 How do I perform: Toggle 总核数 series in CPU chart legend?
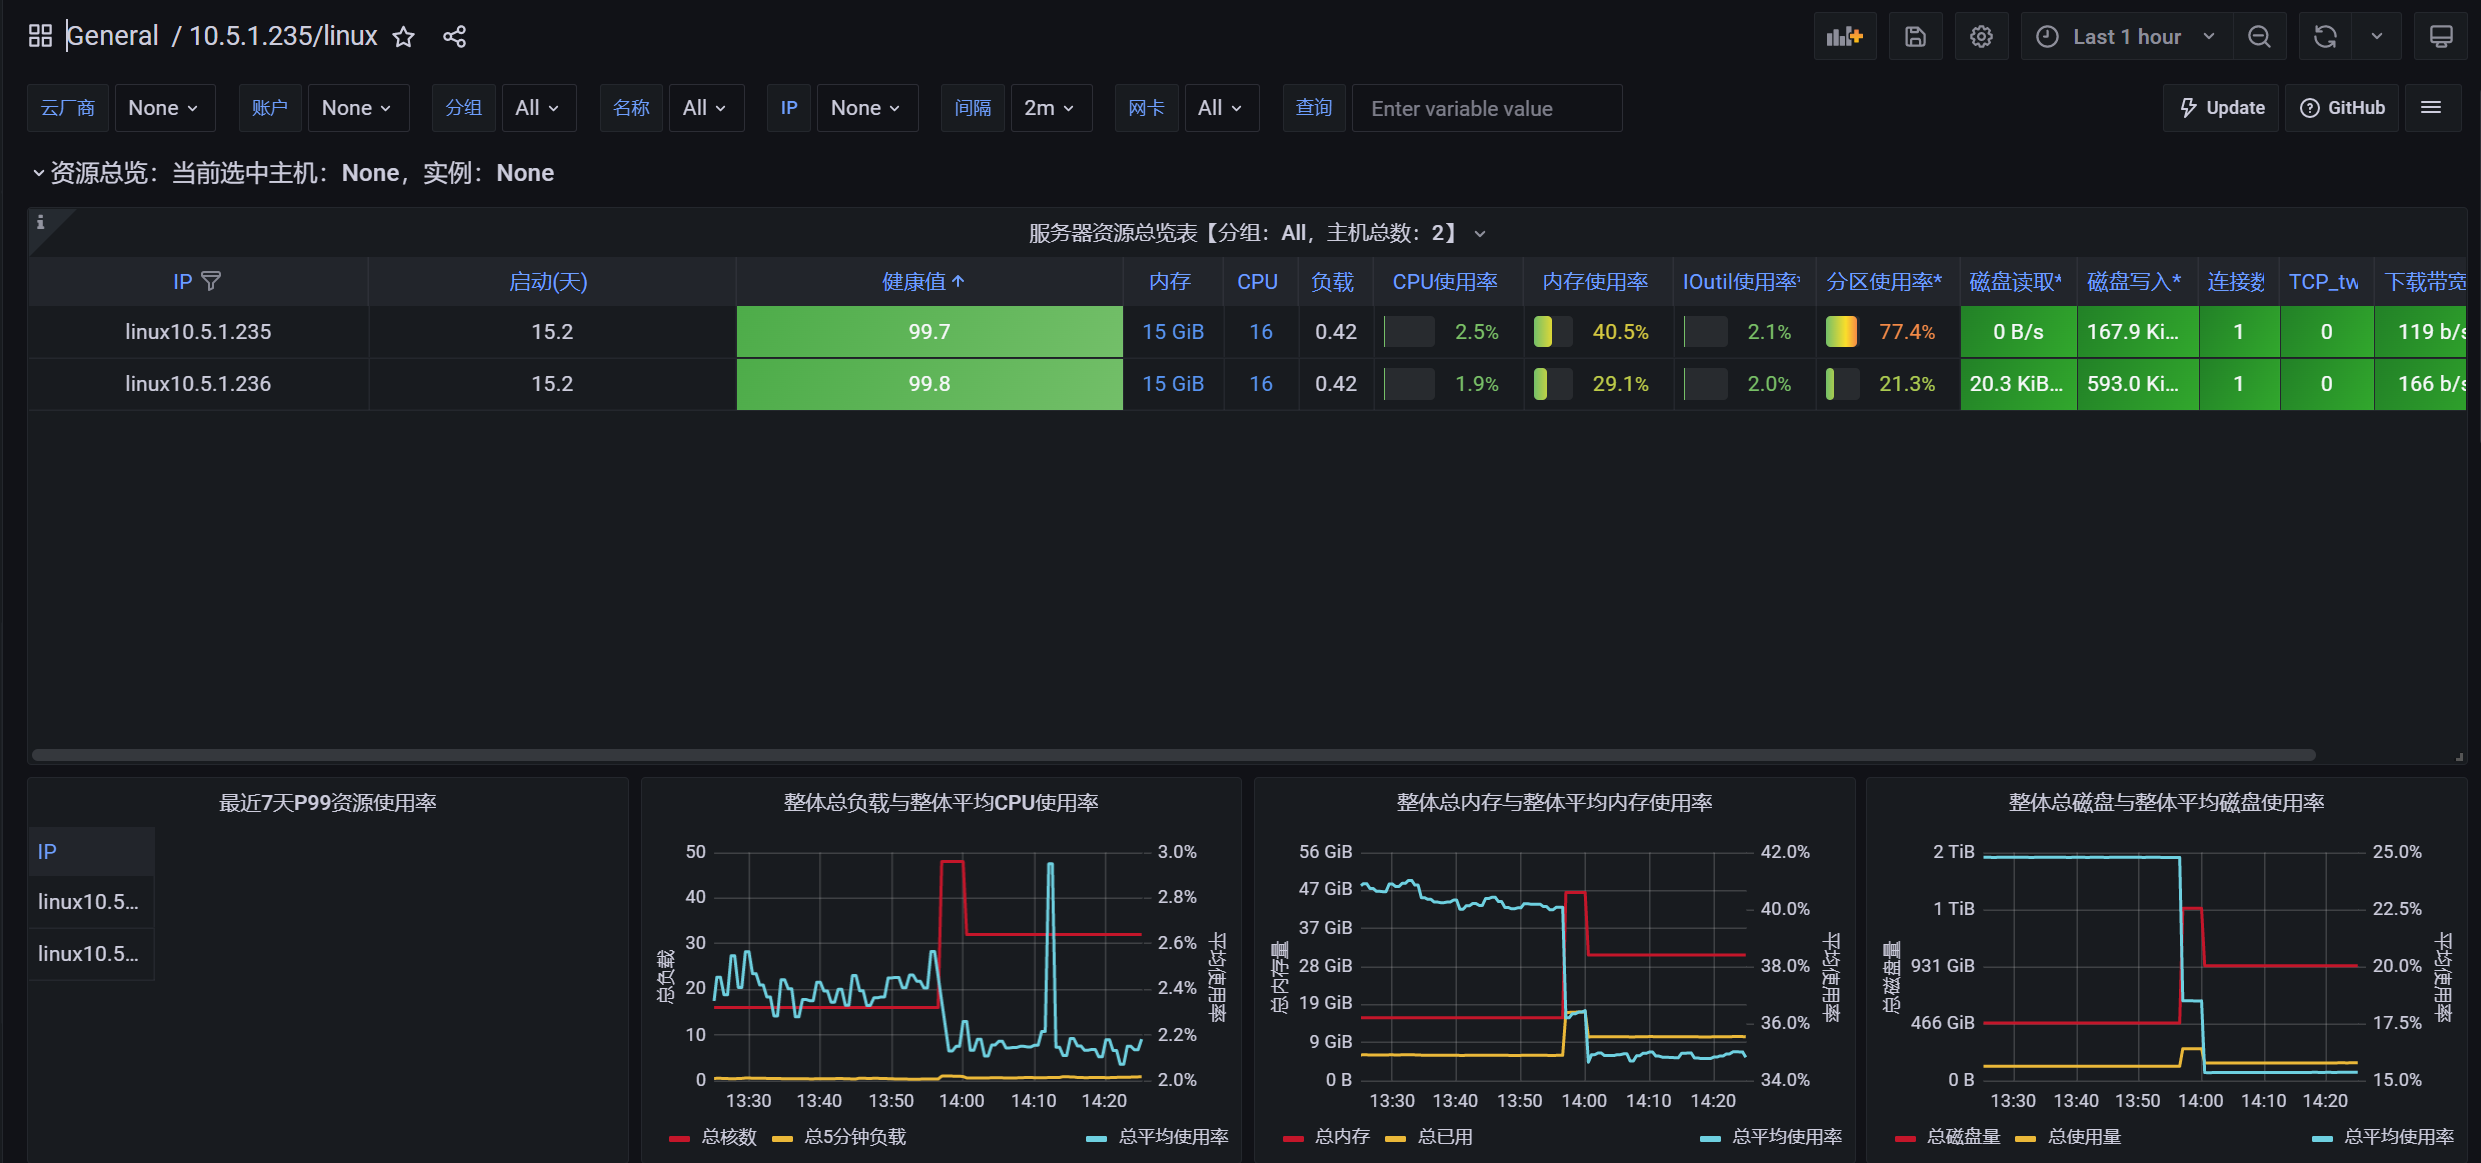pos(728,1137)
